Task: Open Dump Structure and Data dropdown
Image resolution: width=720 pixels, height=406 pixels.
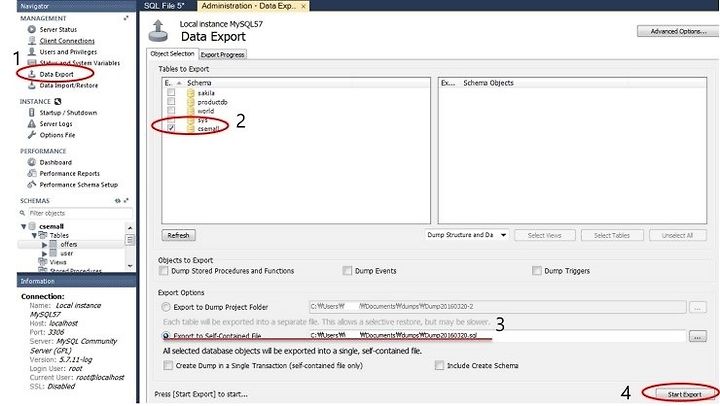Action: coord(467,235)
